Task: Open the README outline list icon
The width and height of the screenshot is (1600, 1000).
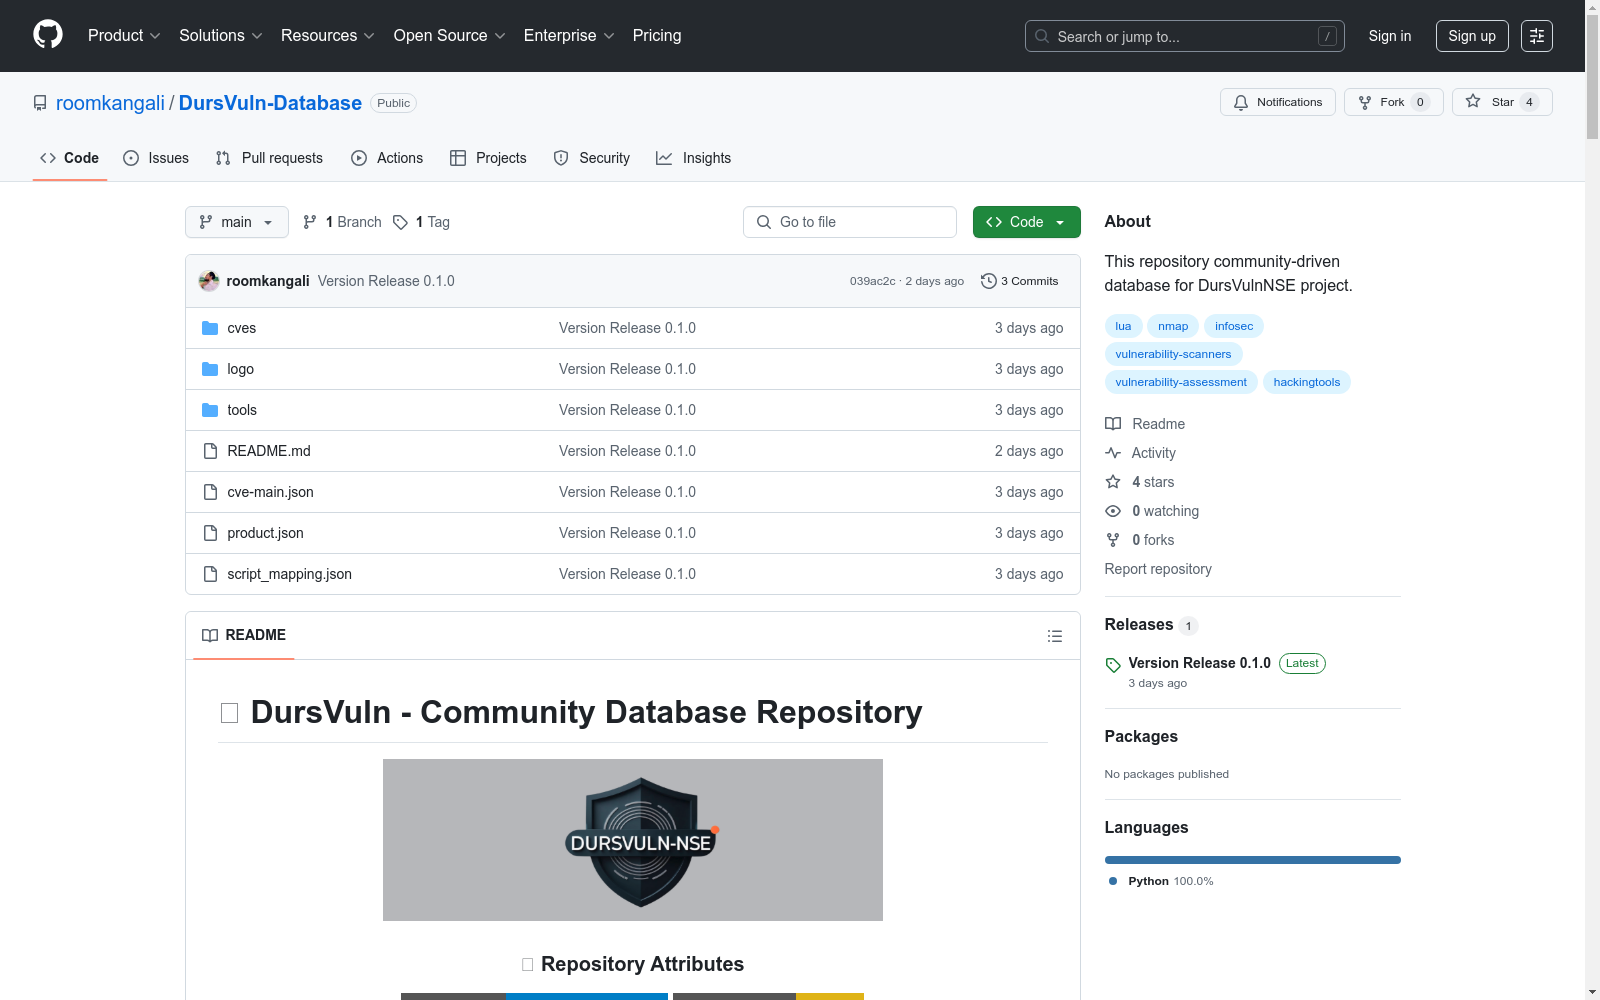Action: [1054, 636]
